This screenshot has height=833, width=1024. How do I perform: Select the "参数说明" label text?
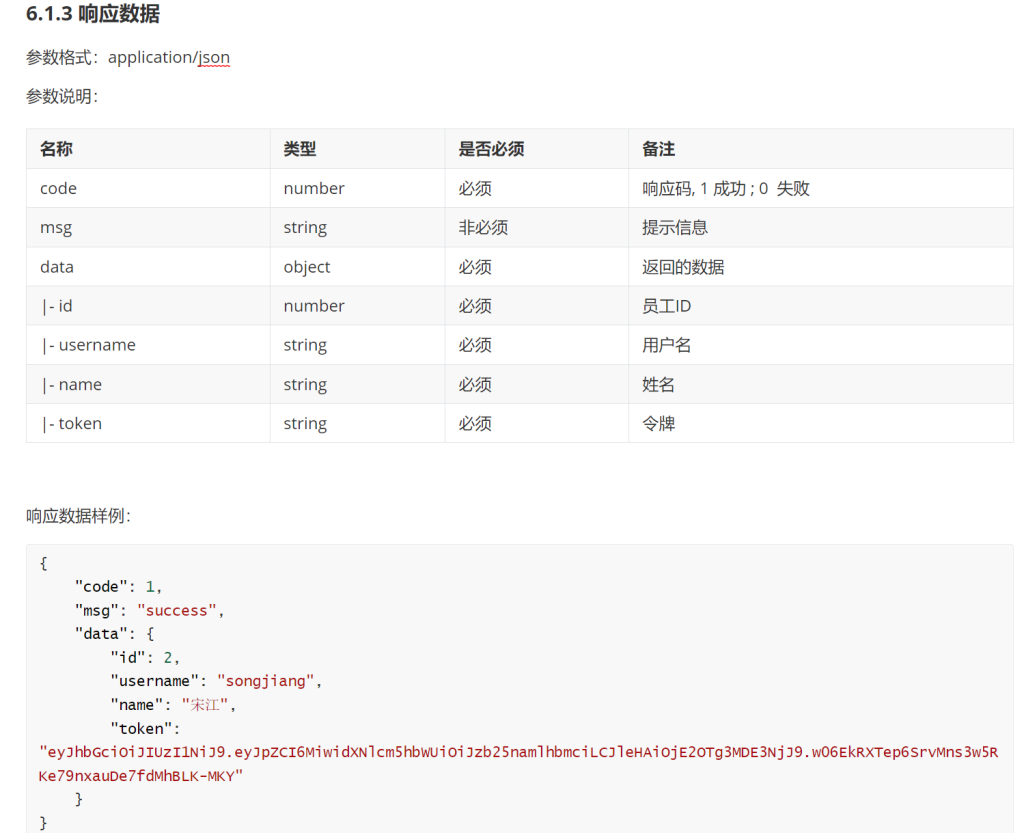click(x=61, y=97)
